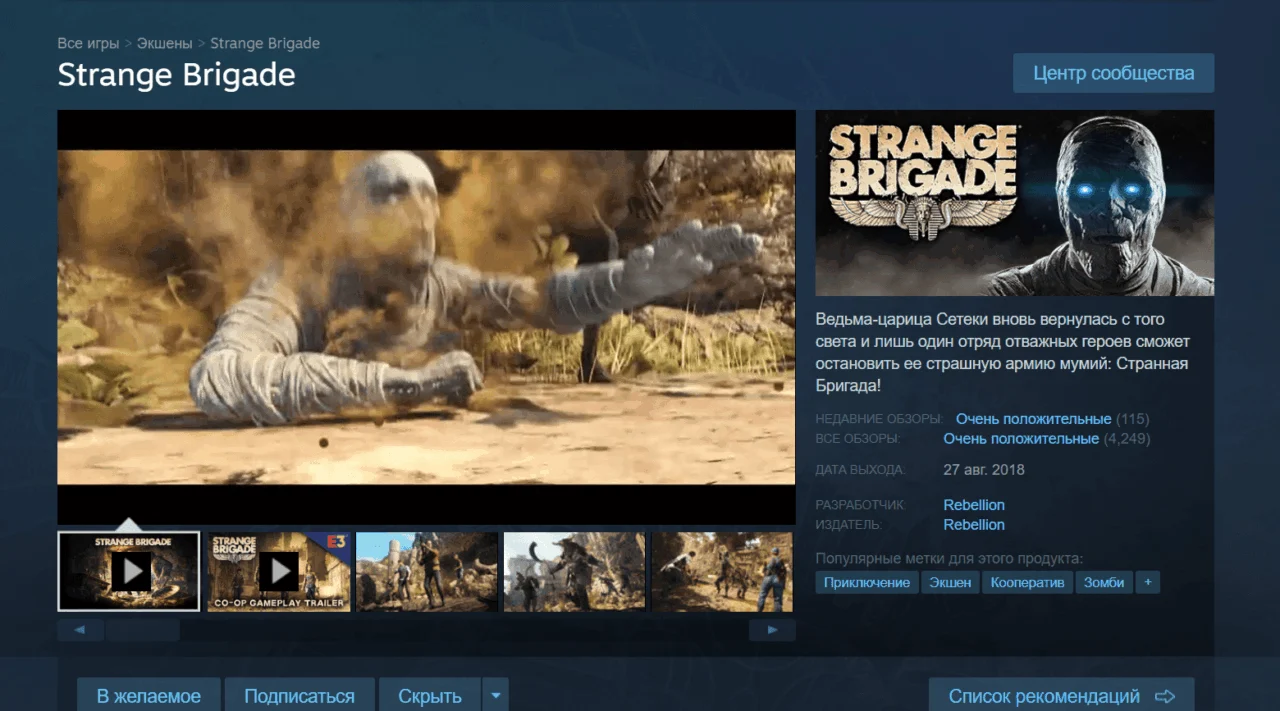Play the Co-op Gameplay Trailer thumbnail
The image size is (1280, 711).
click(279, 571)
